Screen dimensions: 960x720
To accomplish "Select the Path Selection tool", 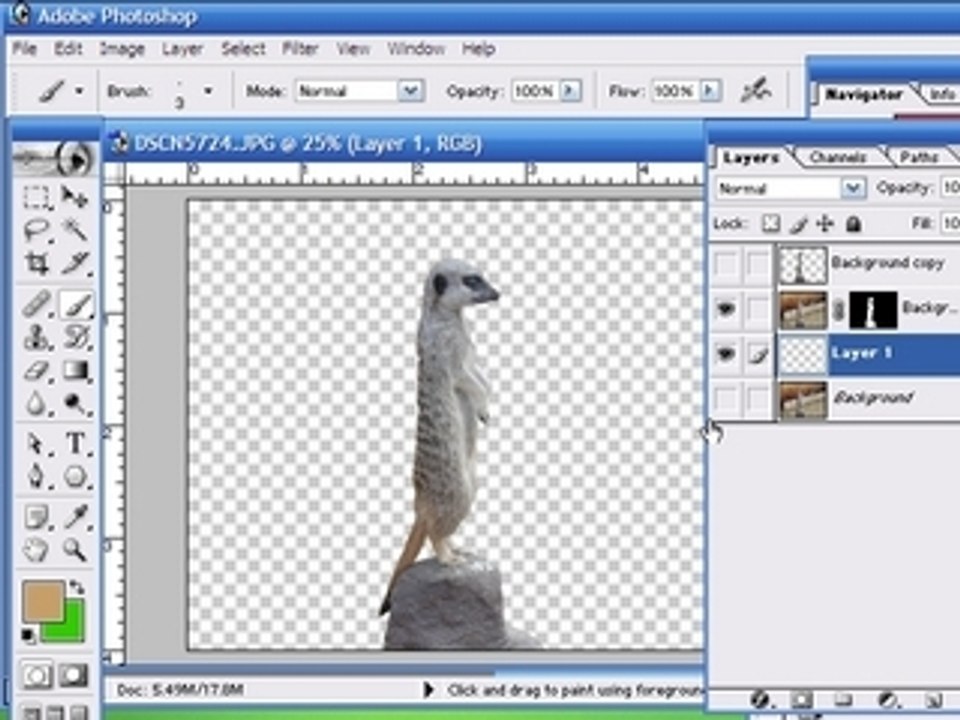I will [x=37, y=443].
